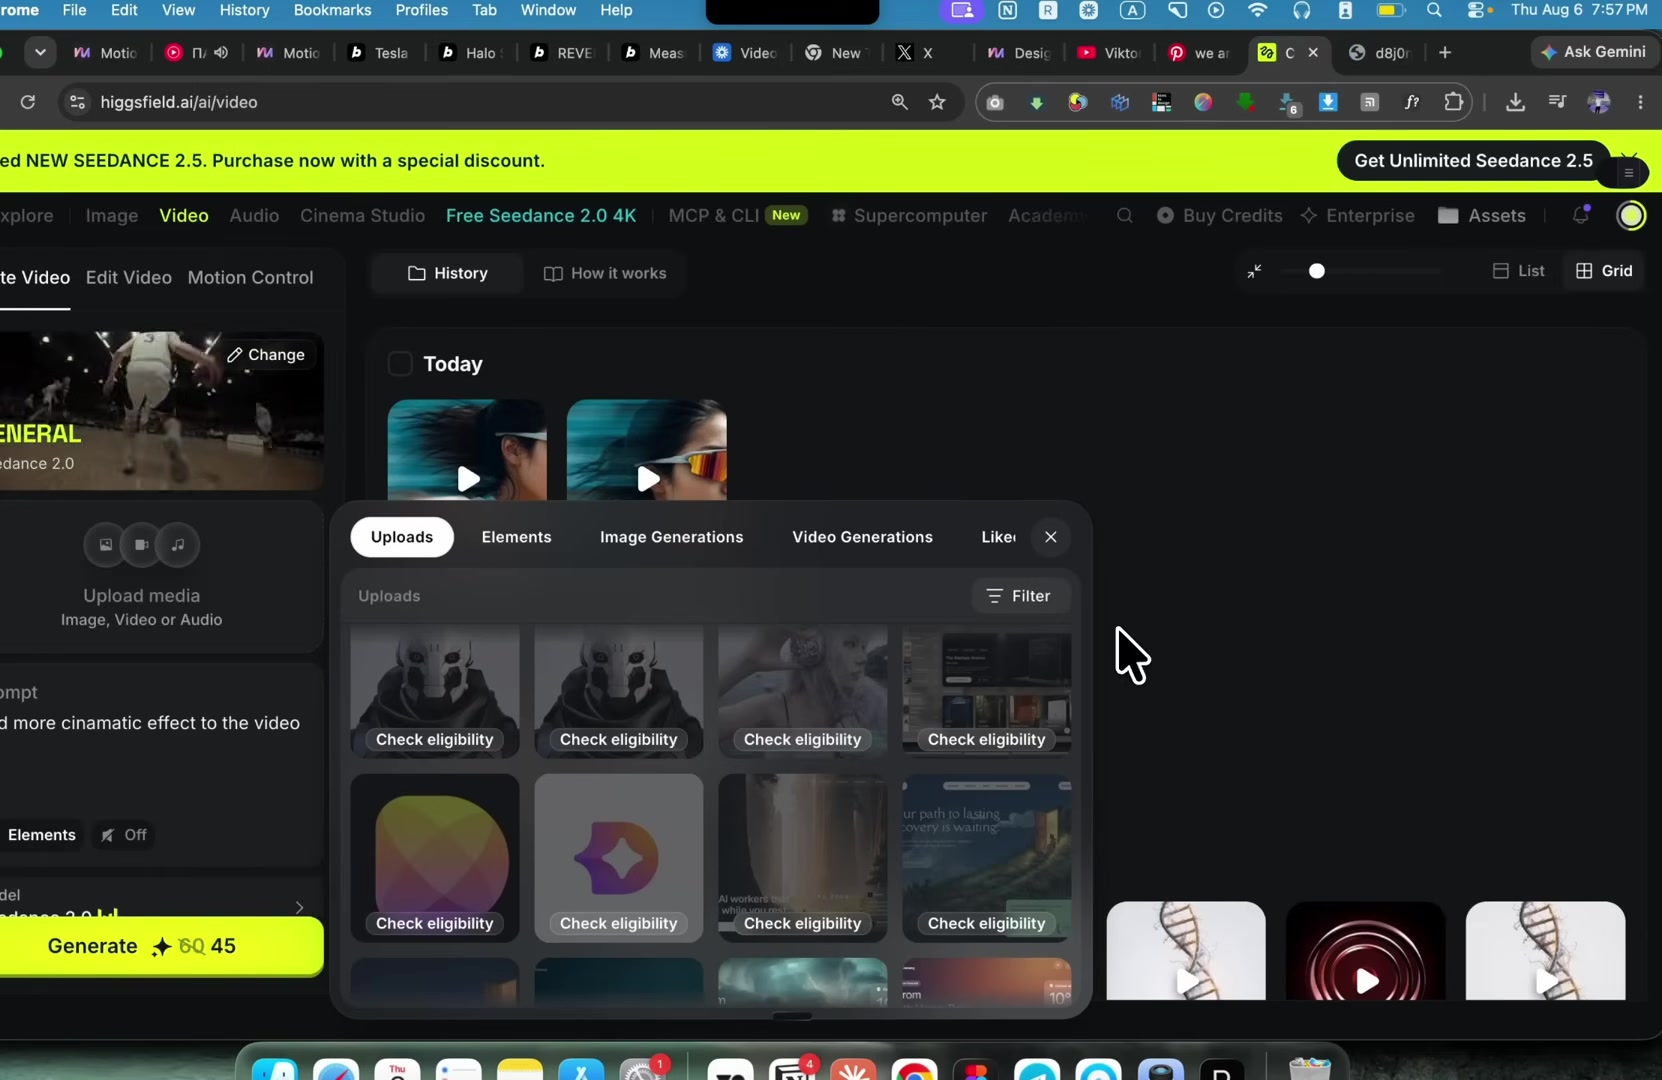The height and width of the screenshot is (1080, 1662).
Task: Open the new tab plus button
Action: 1445,53
